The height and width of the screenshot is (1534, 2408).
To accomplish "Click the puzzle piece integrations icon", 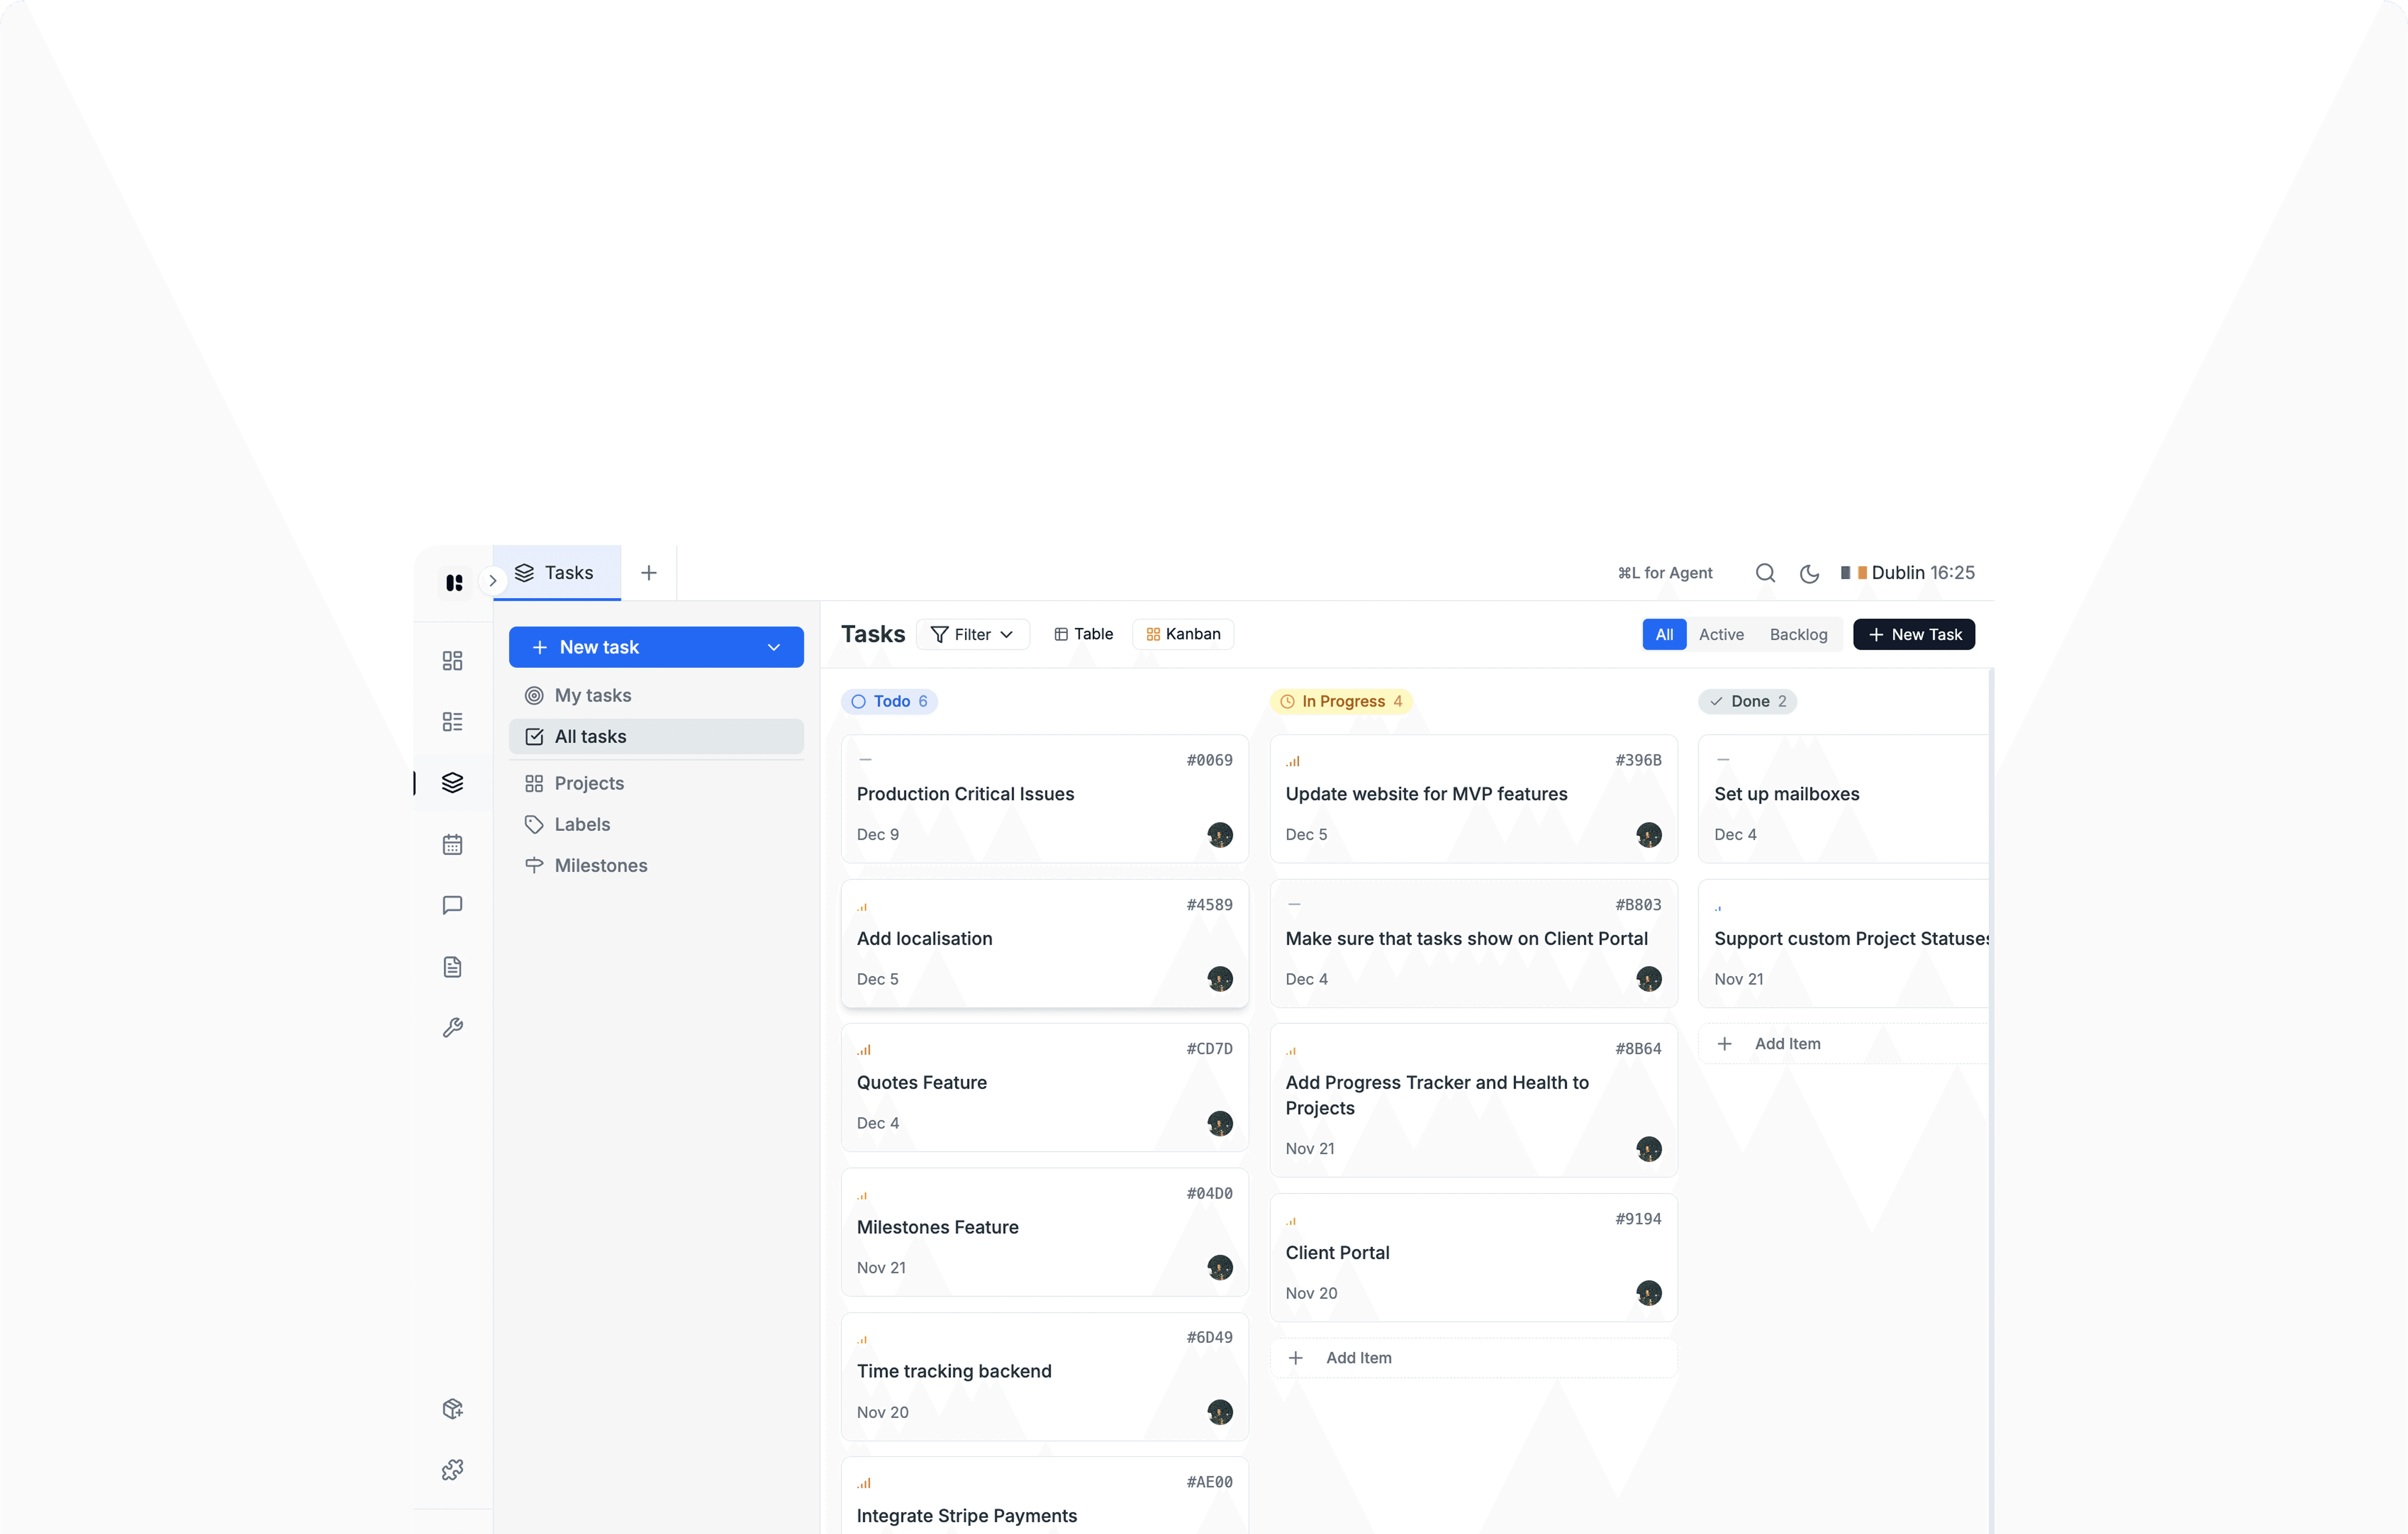I will [x=452, y=1469].
